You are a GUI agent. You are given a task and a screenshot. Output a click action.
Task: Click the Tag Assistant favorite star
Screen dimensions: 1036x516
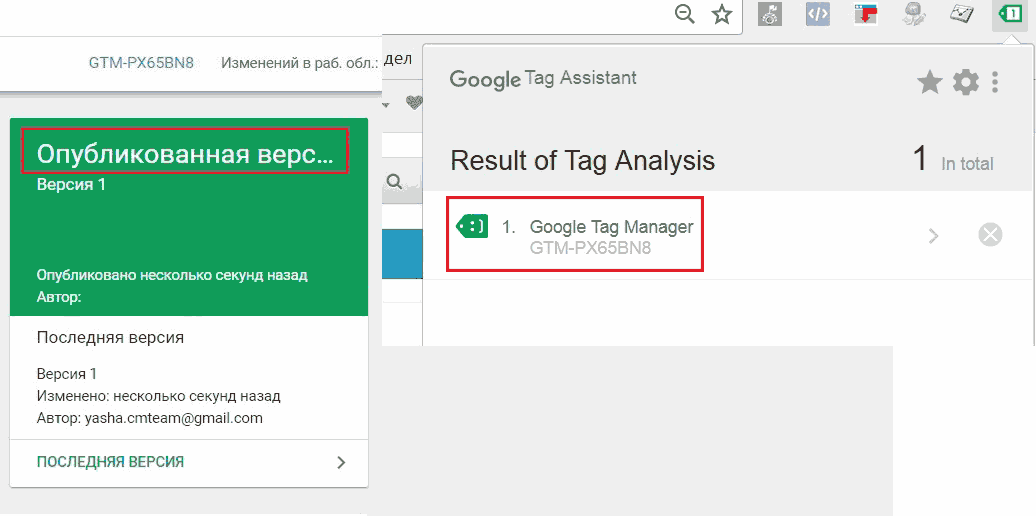tap(930, 83)
